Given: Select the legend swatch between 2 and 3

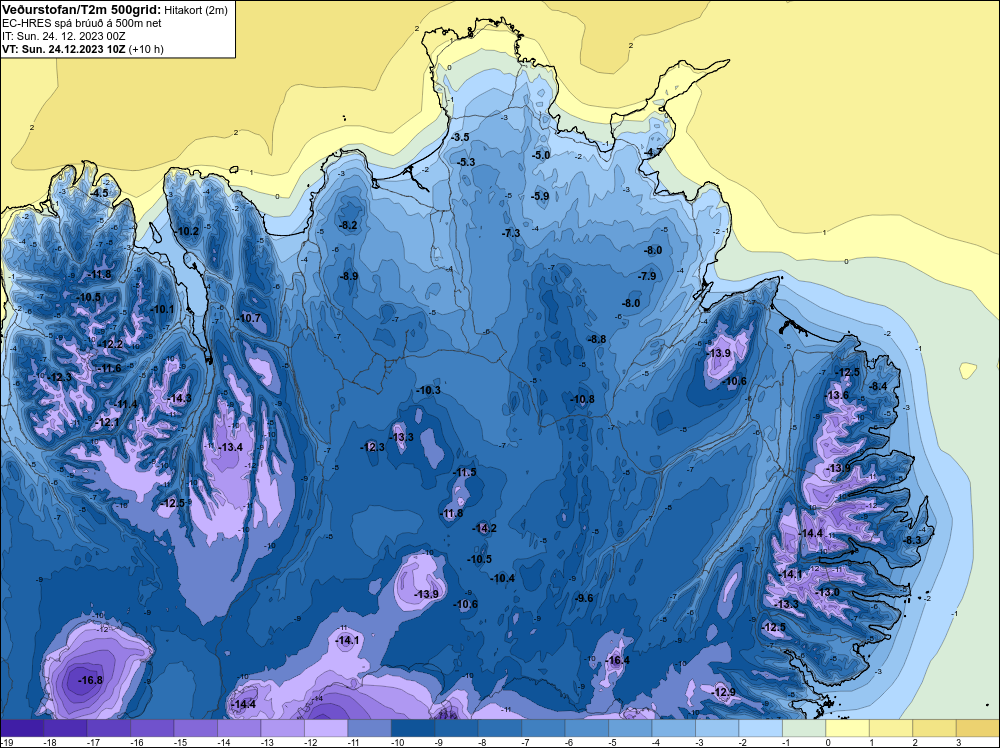Looking at the screenshot, I should coord(935,729).
